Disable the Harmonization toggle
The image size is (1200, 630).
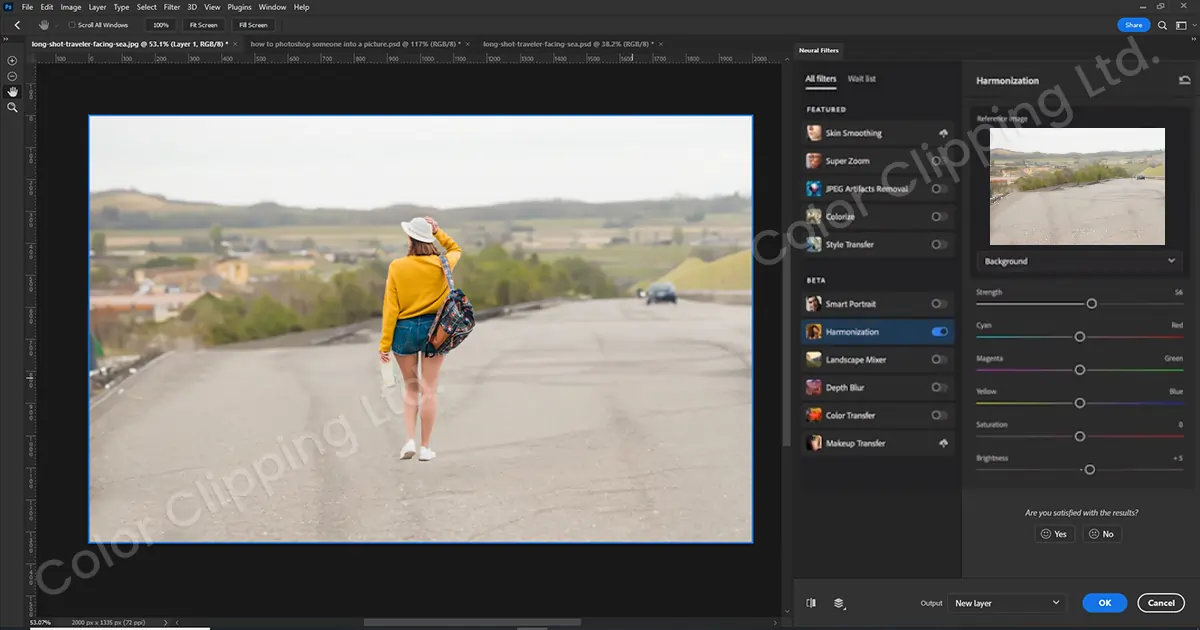[939, 331]
